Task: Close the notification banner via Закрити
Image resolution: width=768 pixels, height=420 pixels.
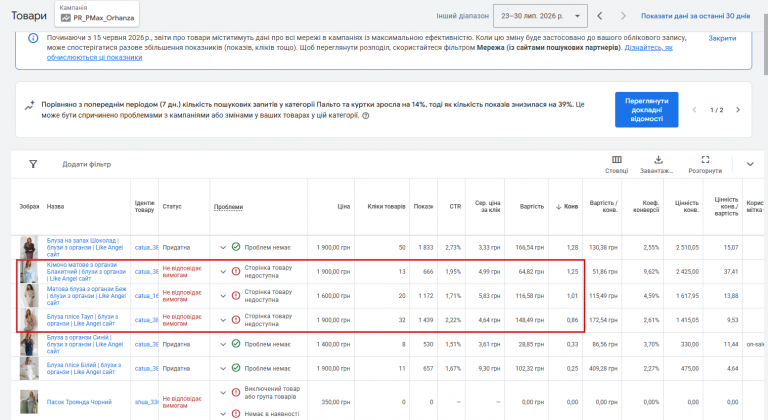Action: click(x=722, y=38)
